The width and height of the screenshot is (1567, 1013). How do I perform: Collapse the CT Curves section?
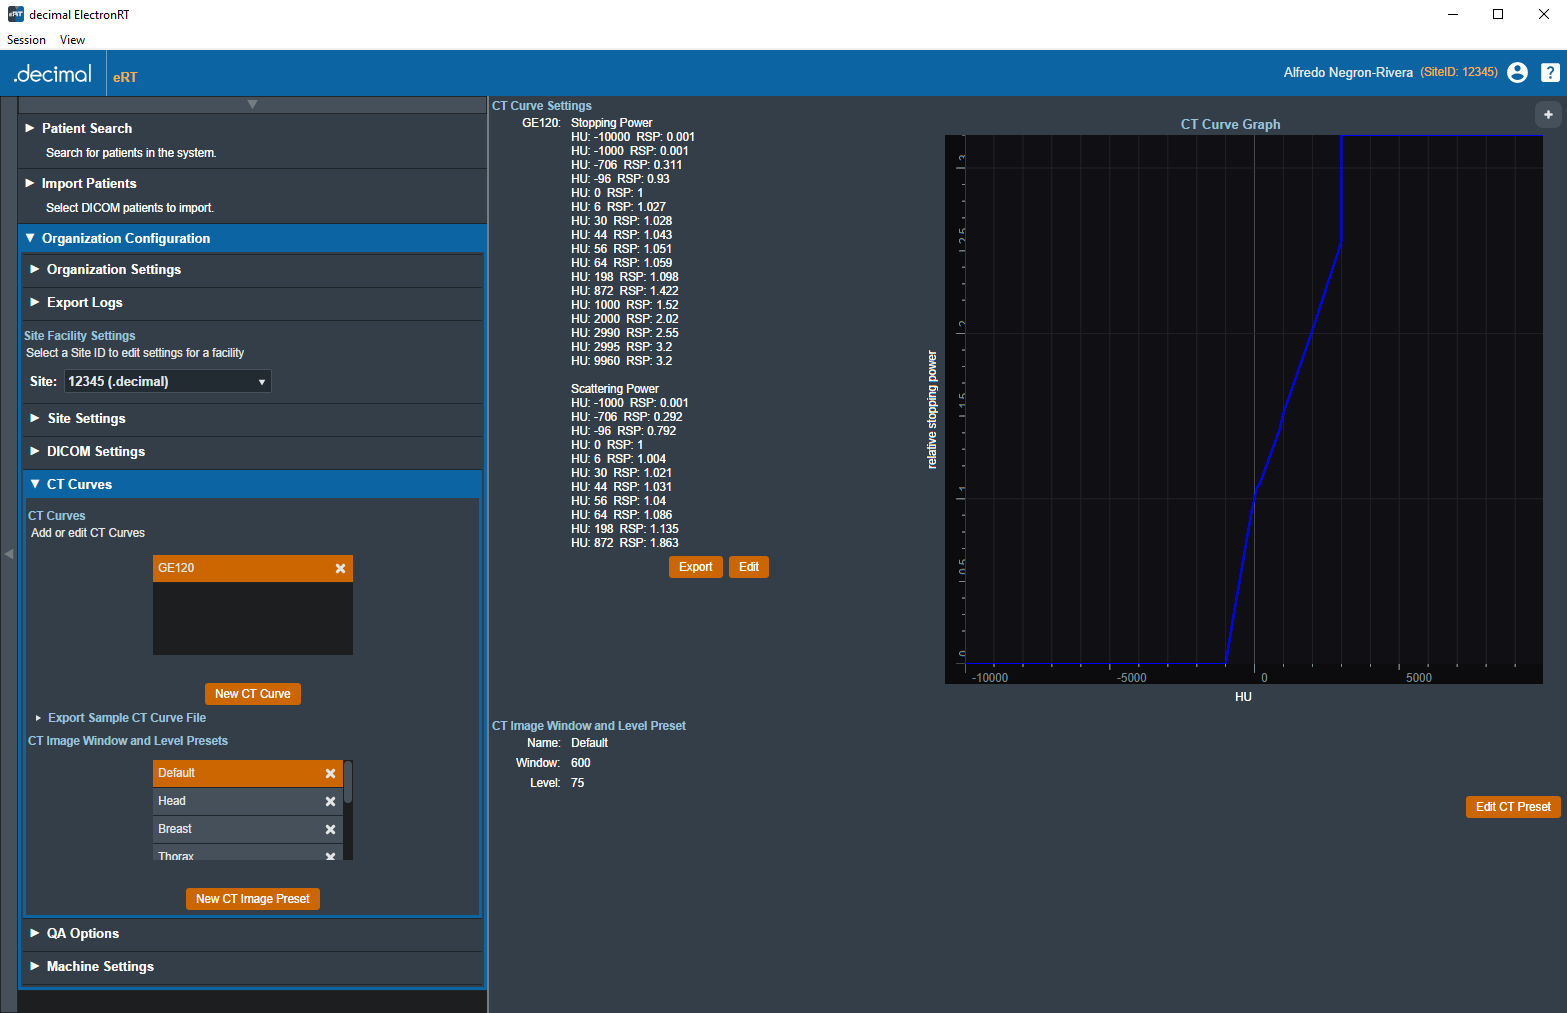pos(79,484)
